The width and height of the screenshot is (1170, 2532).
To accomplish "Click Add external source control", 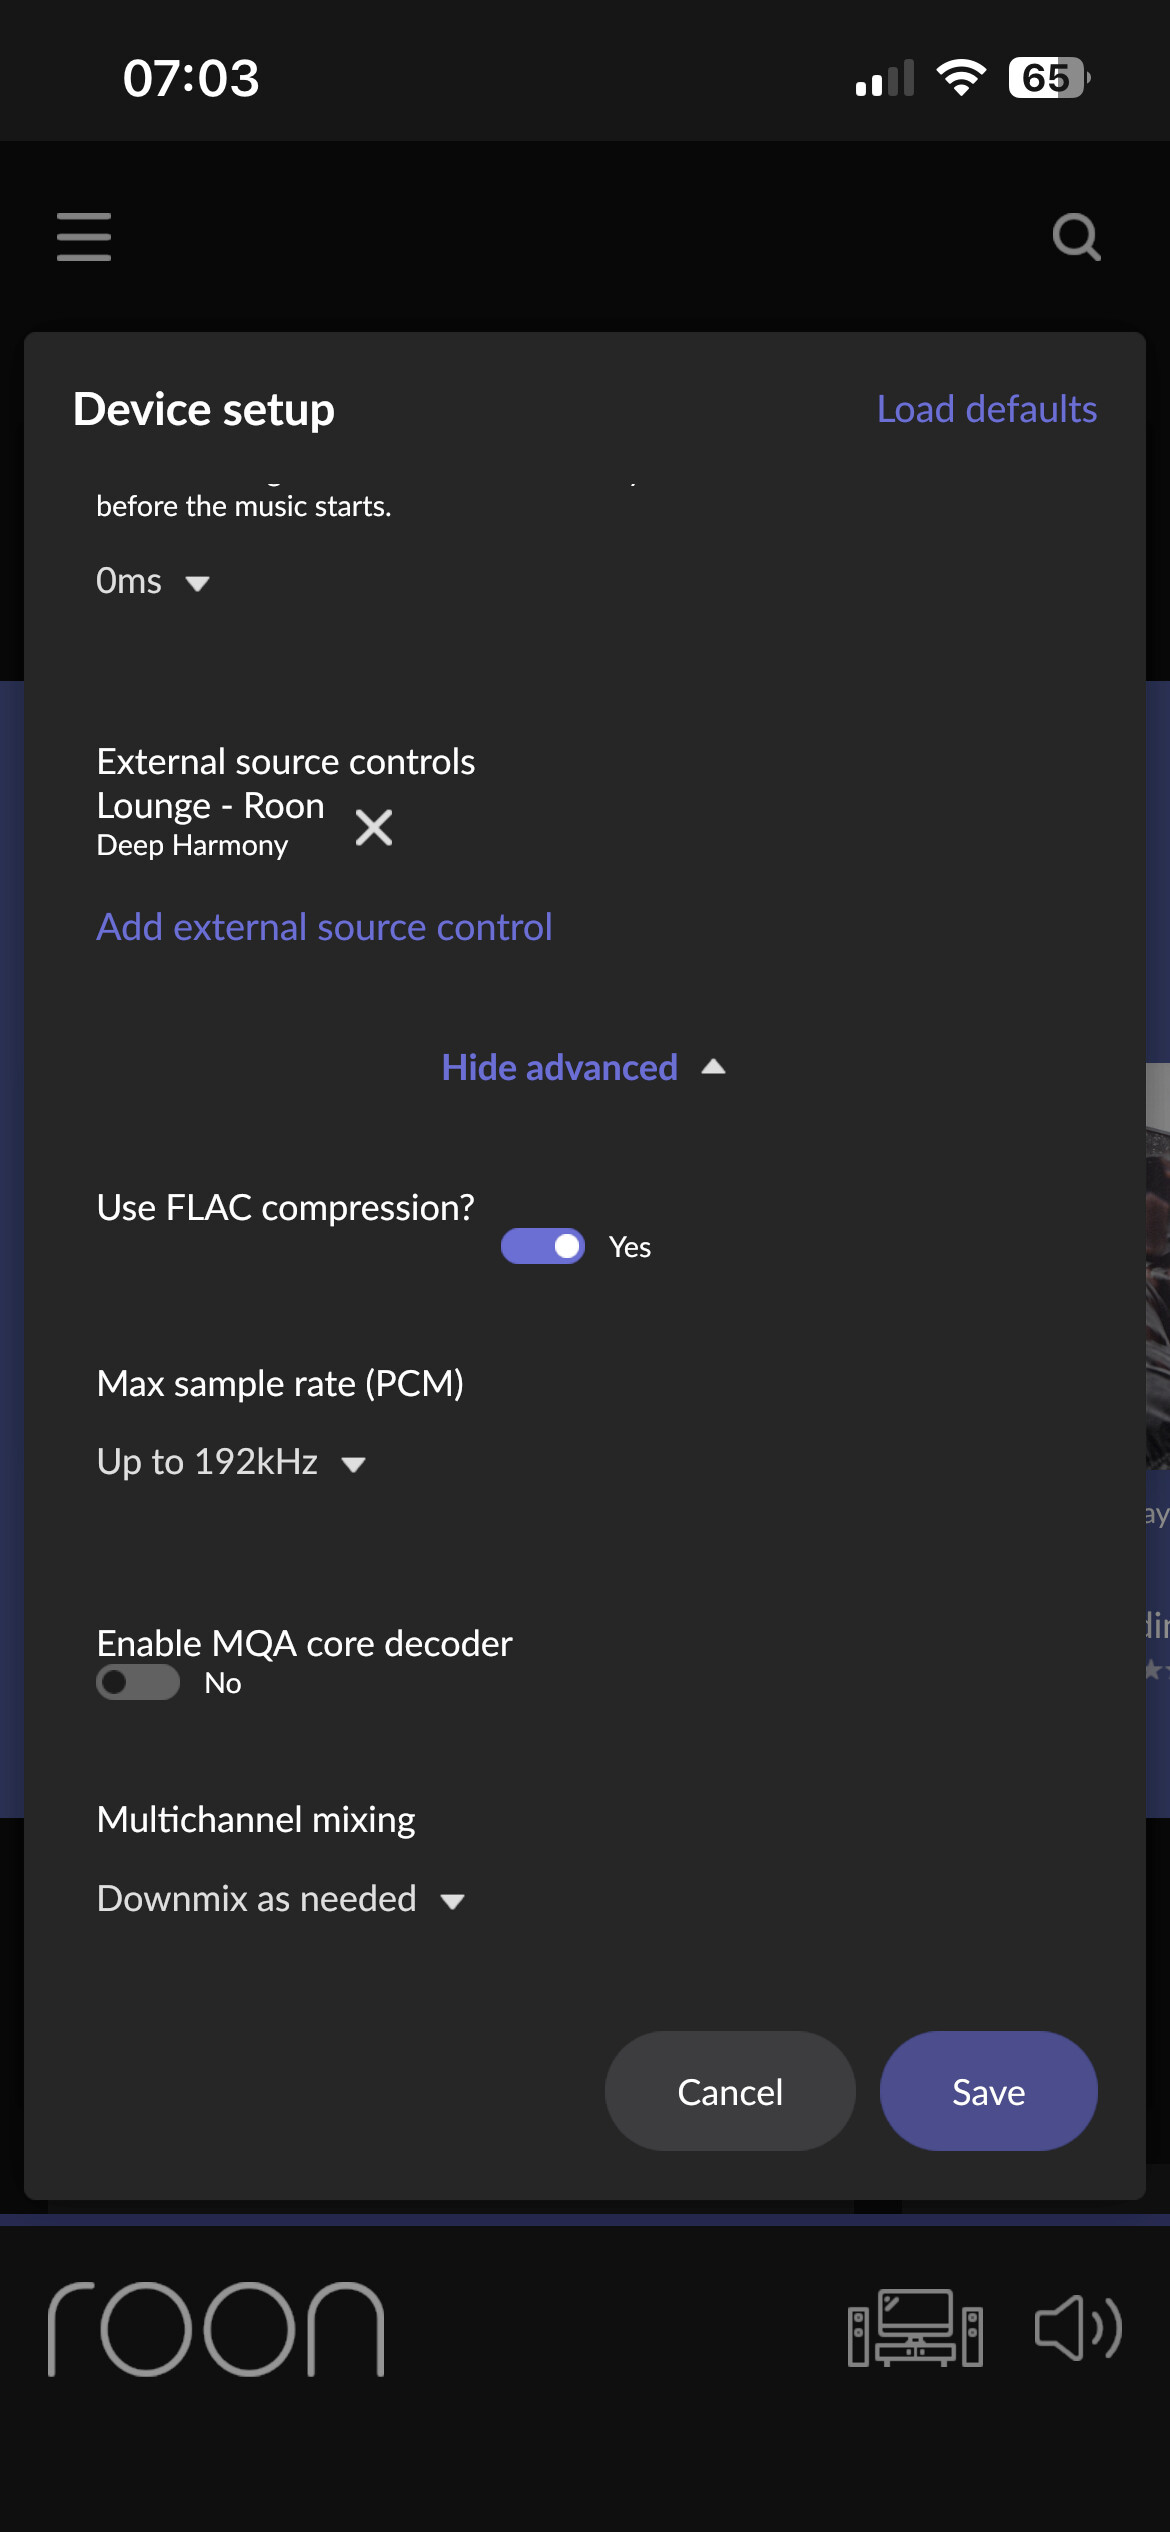I will pos(324,927).
